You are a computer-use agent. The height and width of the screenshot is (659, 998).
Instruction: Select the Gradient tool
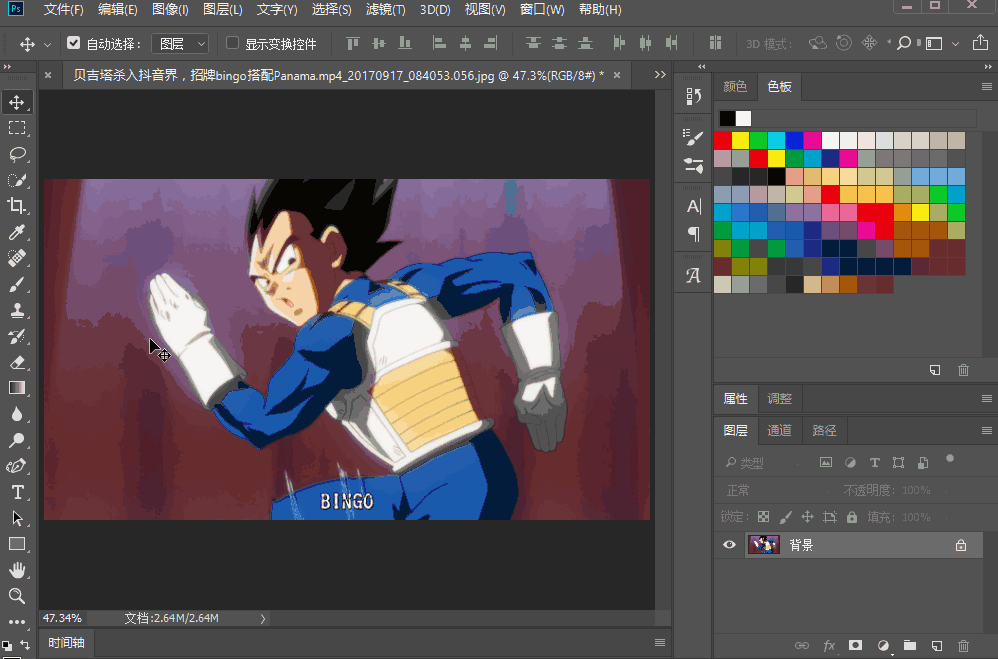click(17, 388)
